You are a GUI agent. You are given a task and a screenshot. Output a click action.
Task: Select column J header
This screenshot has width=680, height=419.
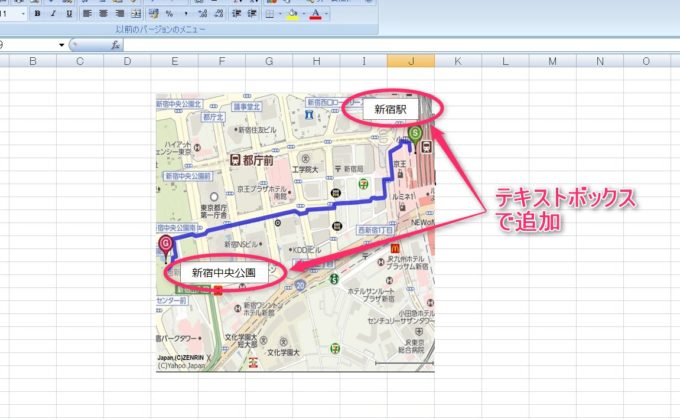410,61
